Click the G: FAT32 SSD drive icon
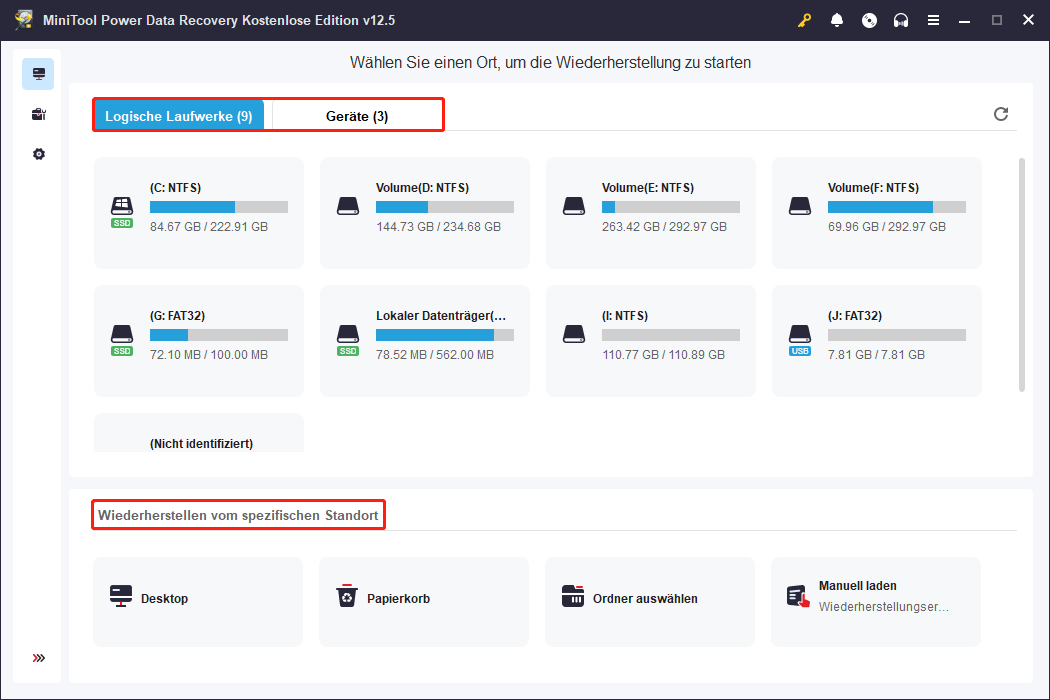This screenshot has width=1050, height=700. coord(122,340)
